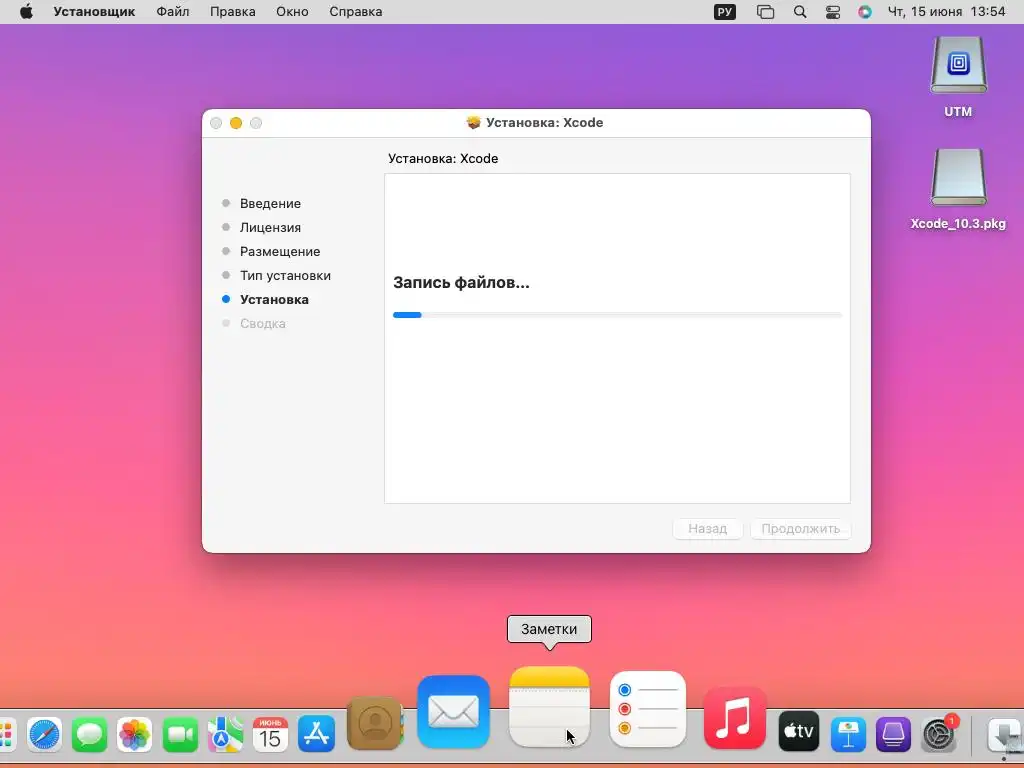
Task: Open Mail app in dock
Action: click(453, 712)
